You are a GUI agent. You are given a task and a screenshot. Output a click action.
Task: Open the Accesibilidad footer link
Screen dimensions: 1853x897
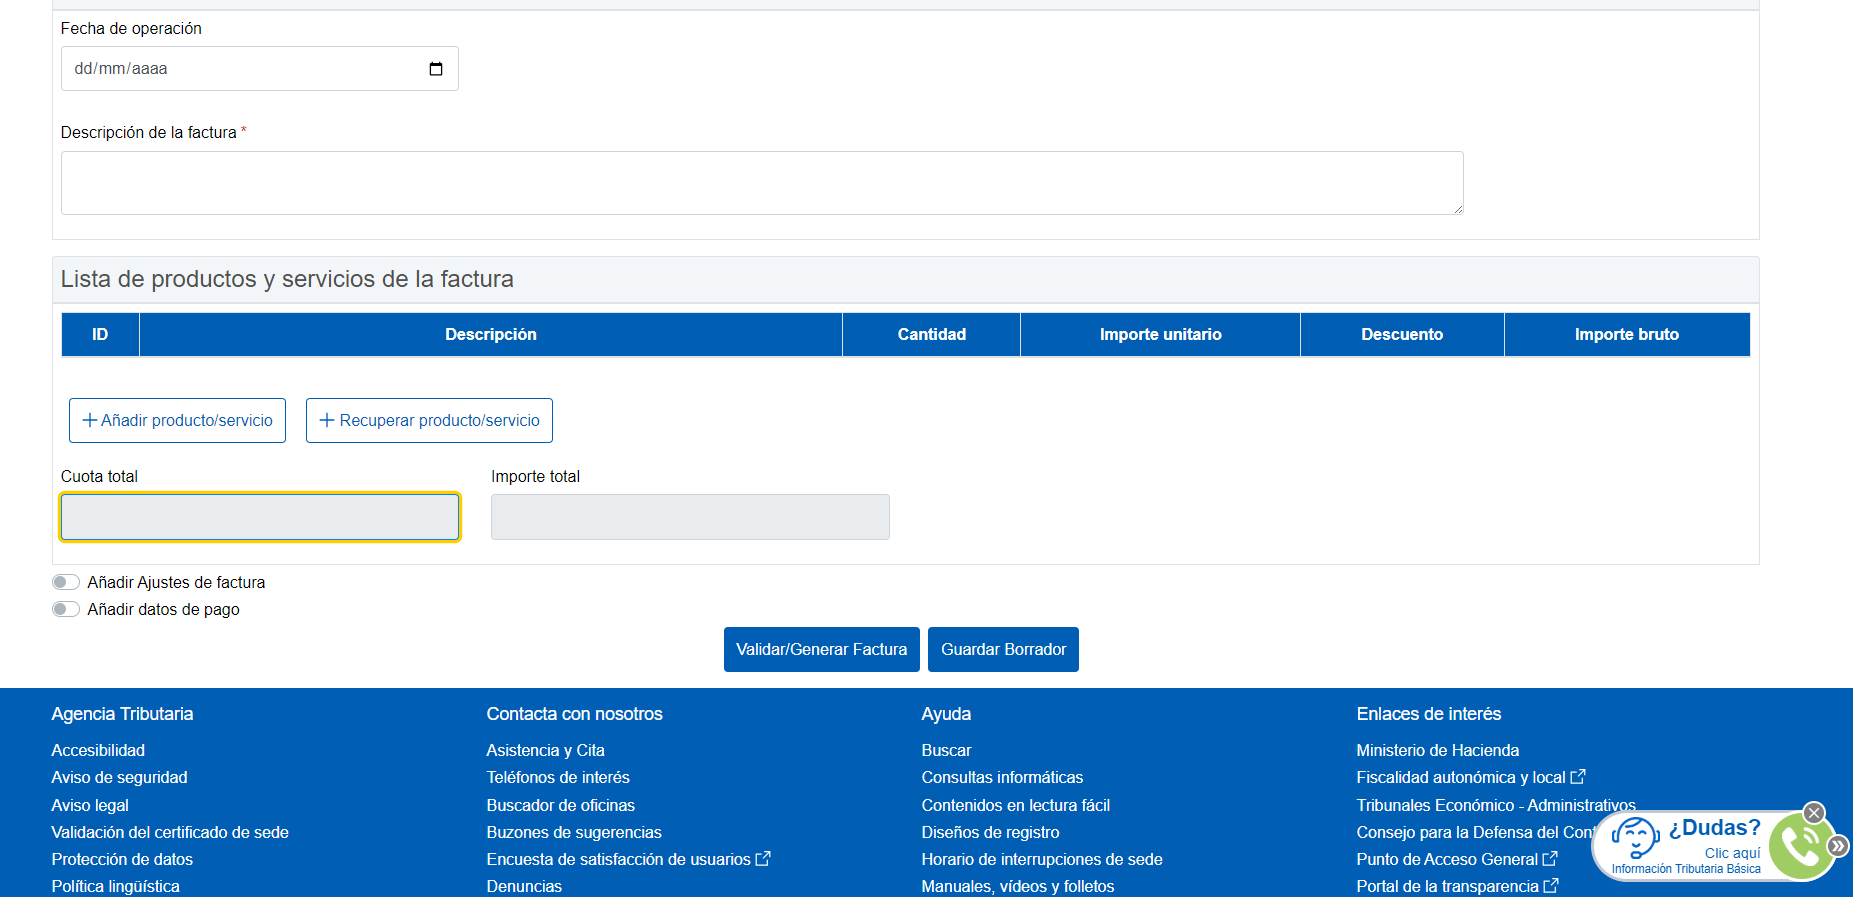pos(98,750)
